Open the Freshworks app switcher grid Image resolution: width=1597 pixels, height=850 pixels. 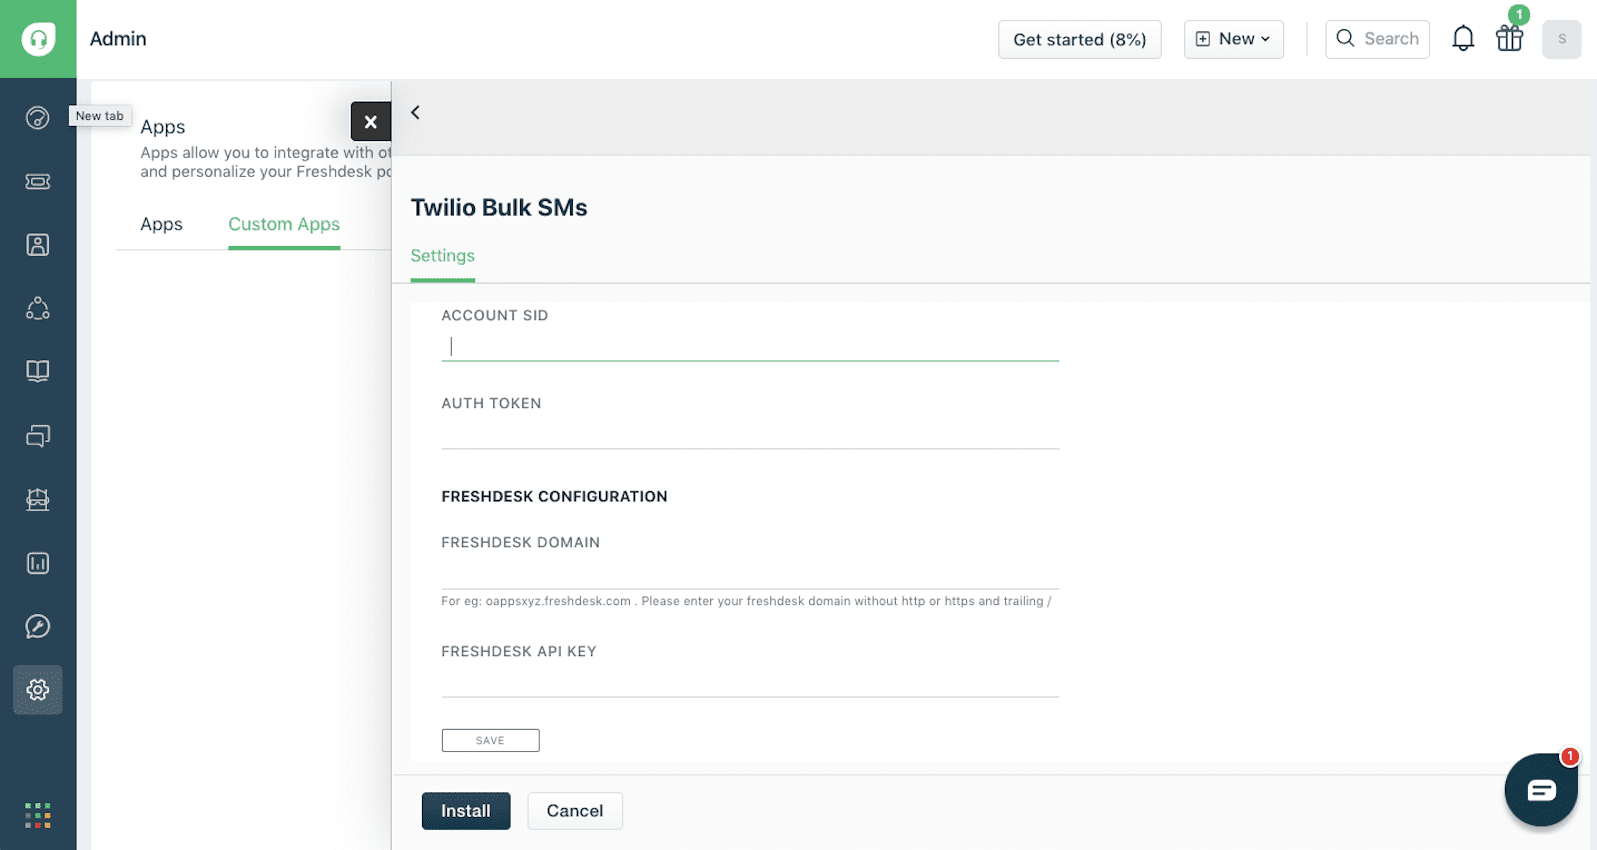click(x=38, y=815)
